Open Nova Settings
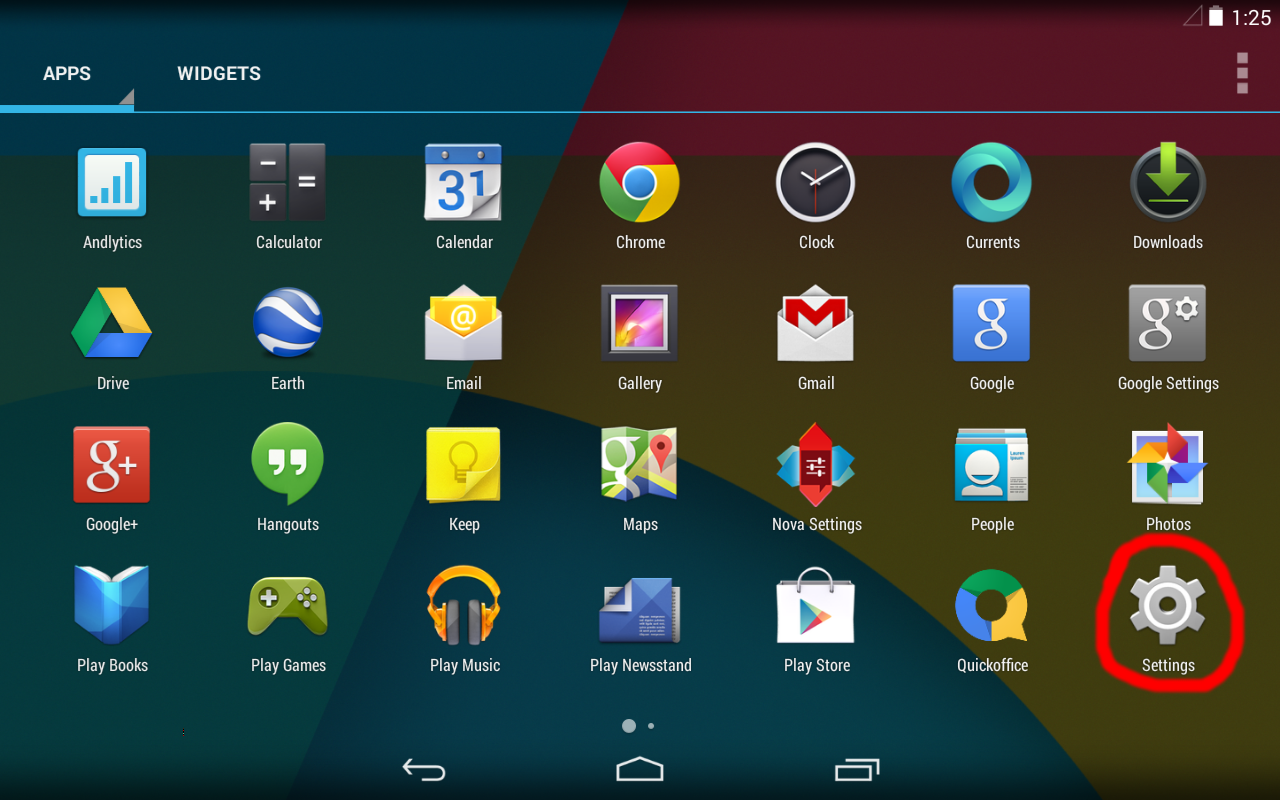The height and width of the screenshot is (800, 1280). tap(816, 464)
